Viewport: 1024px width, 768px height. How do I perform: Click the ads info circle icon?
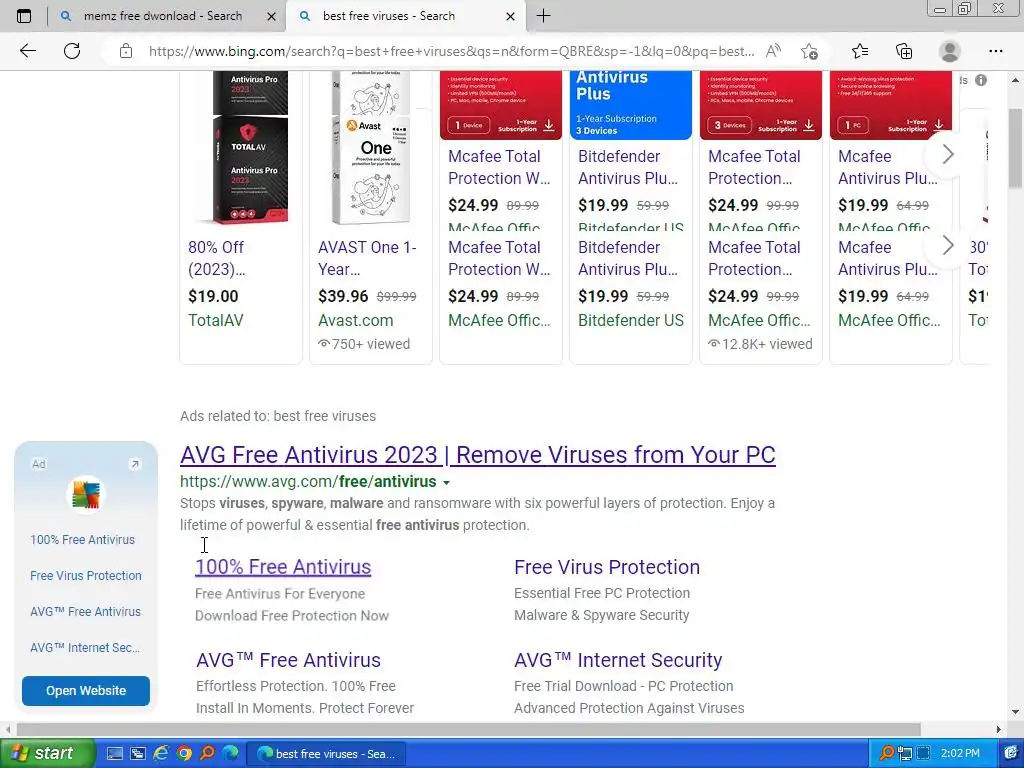[981, 80]
